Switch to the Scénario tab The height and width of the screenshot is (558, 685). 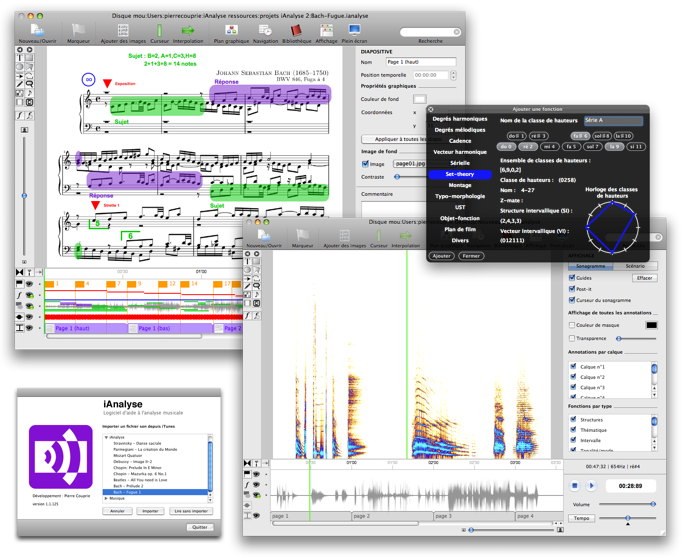[635, 266]
